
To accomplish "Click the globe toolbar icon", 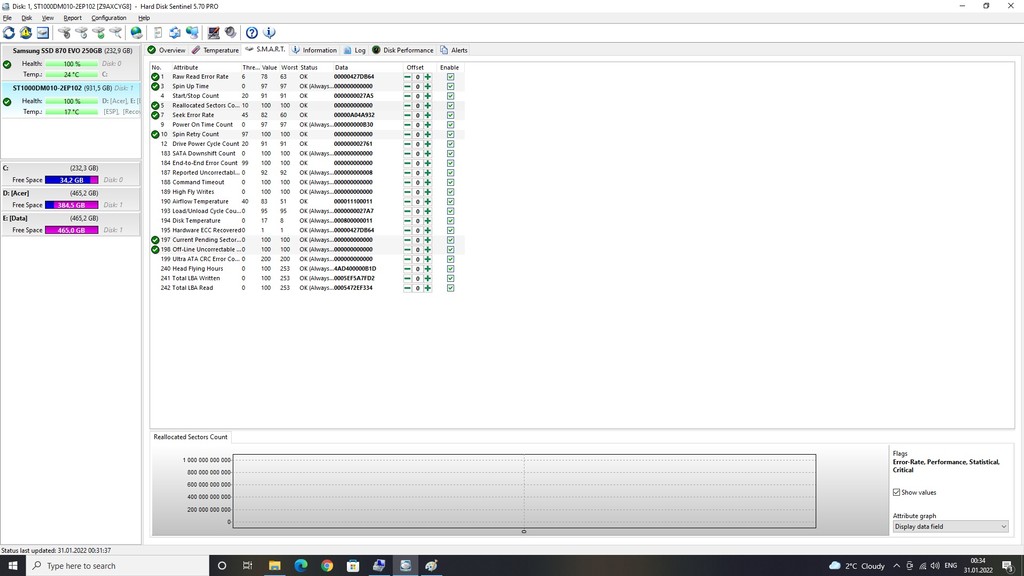I will click(136, 33).
